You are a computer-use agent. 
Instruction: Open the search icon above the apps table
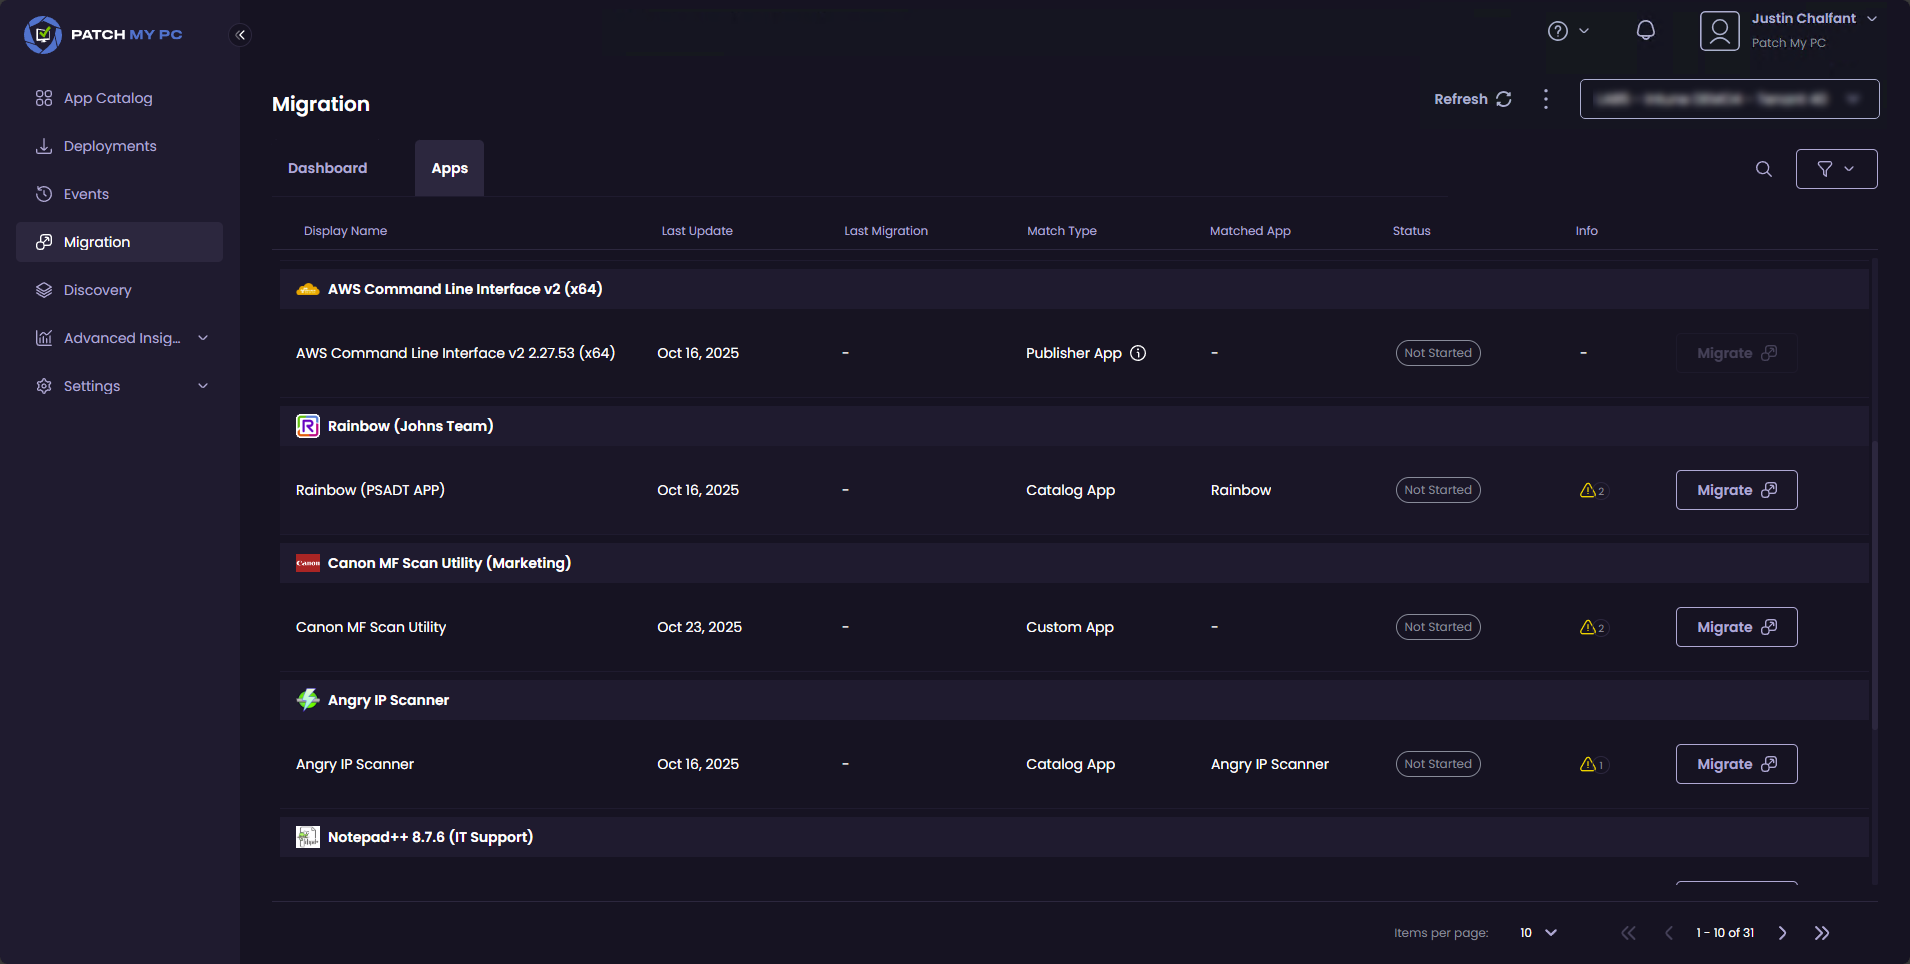coord(1763,169)
